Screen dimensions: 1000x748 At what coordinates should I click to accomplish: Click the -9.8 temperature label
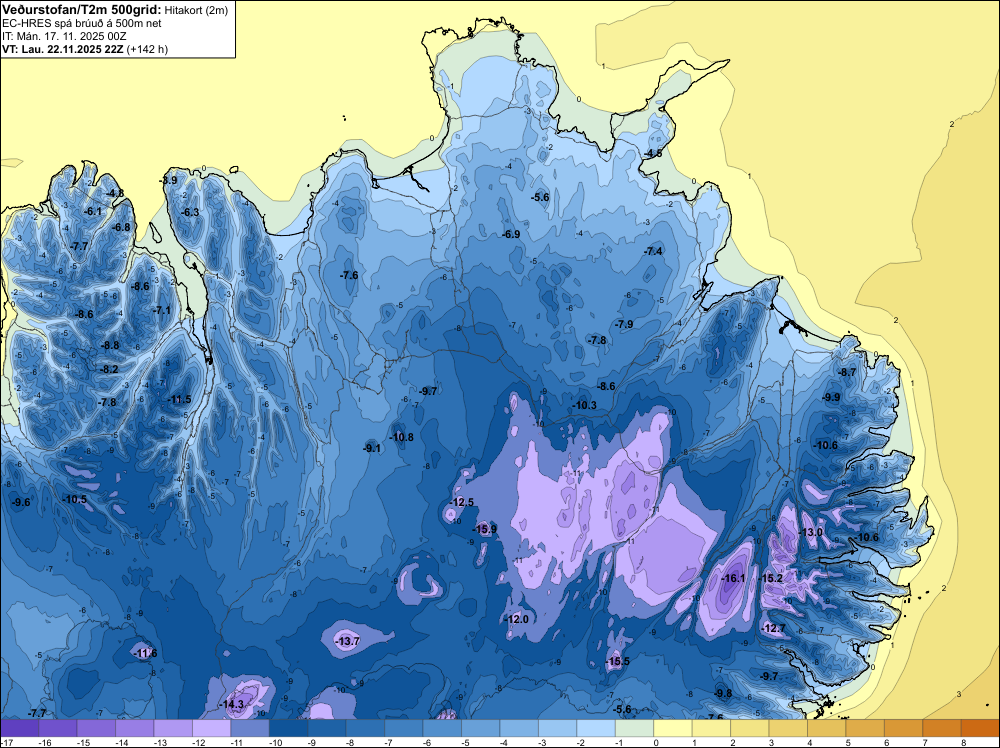[x=723, y=694]
